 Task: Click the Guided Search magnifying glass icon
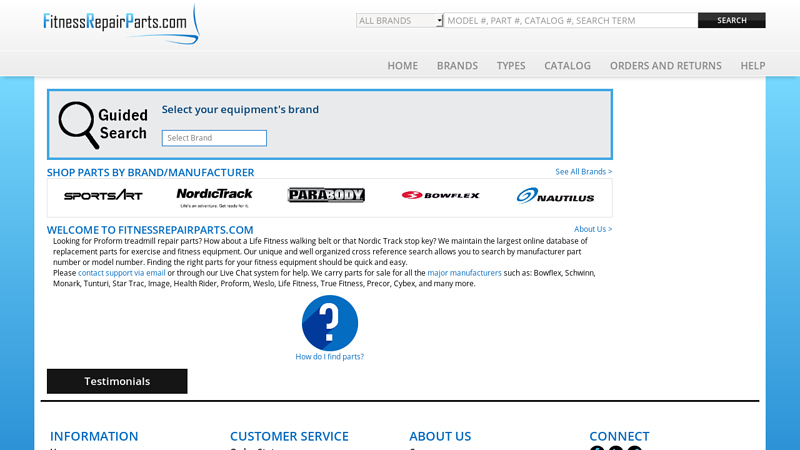point(78,124)
